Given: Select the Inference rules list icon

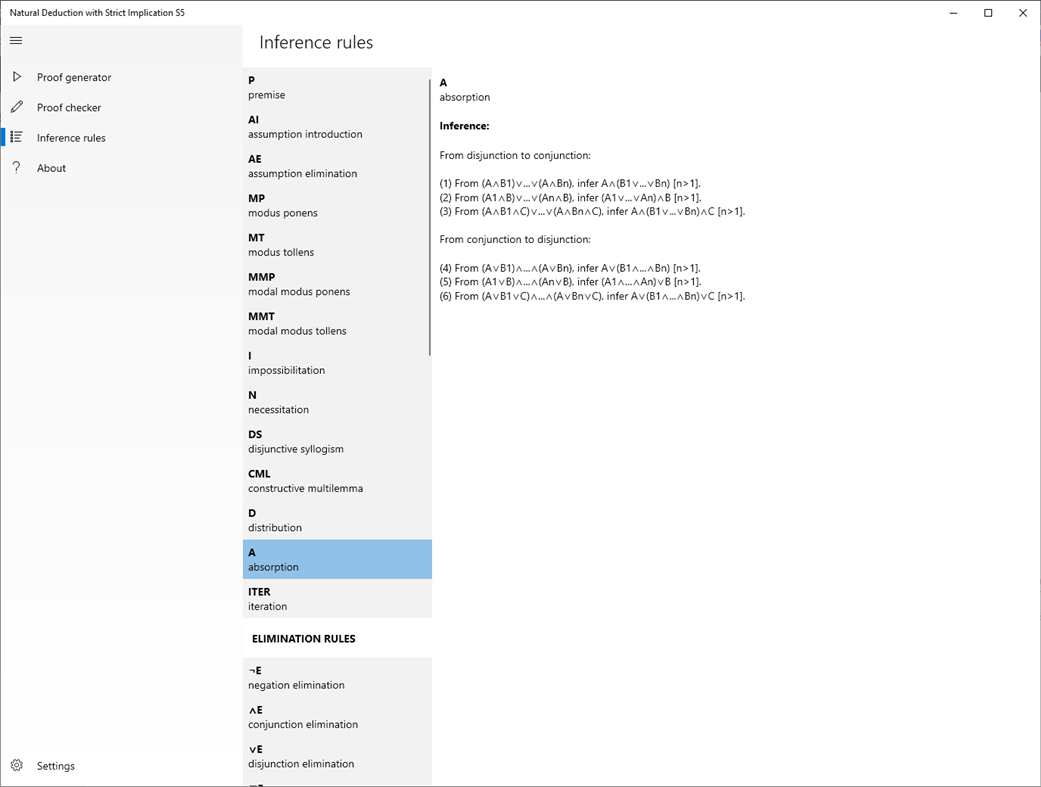Looking at the screenshot, I should [17, 137].
